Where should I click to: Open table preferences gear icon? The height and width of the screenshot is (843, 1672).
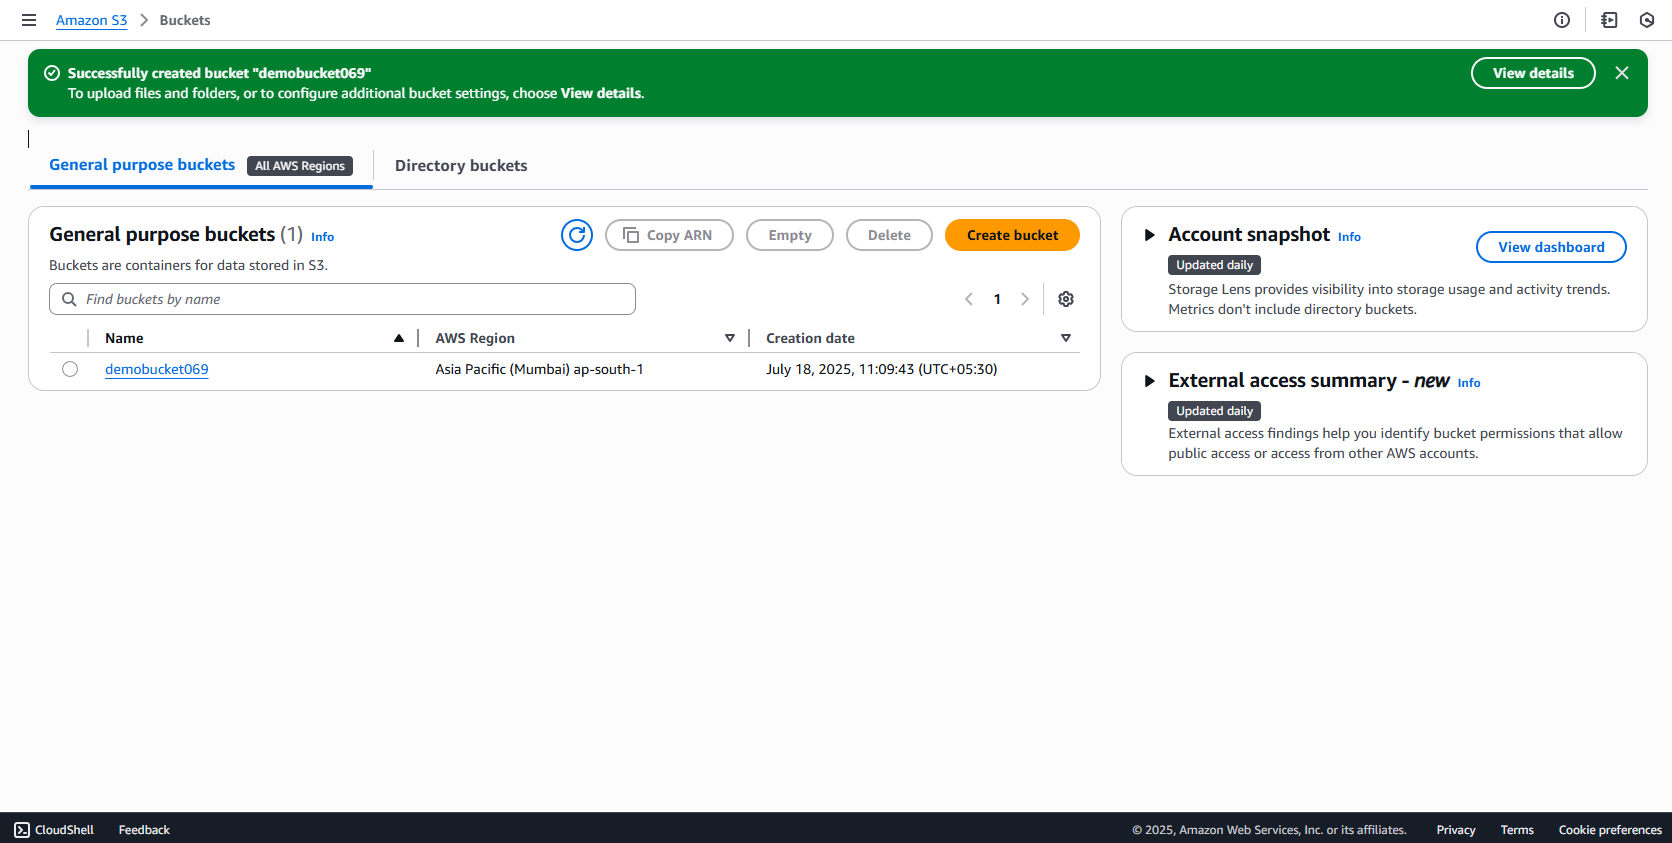pos(1066,299)
